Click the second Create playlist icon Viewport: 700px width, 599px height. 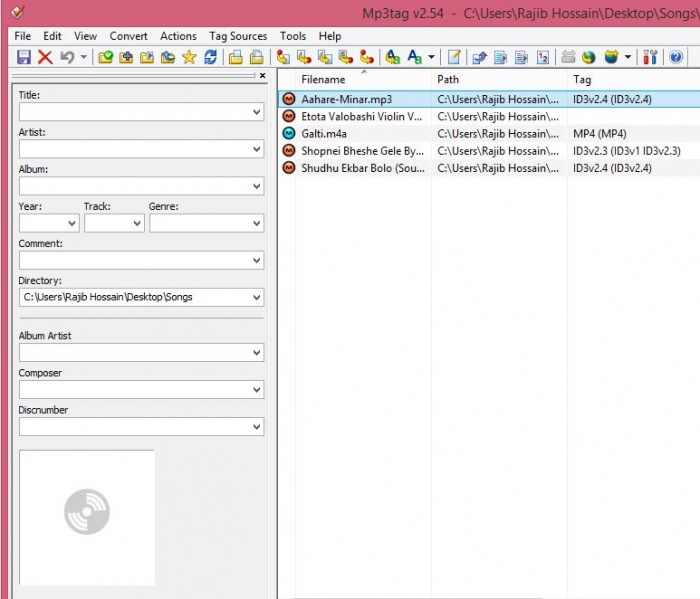pos(521,57)
